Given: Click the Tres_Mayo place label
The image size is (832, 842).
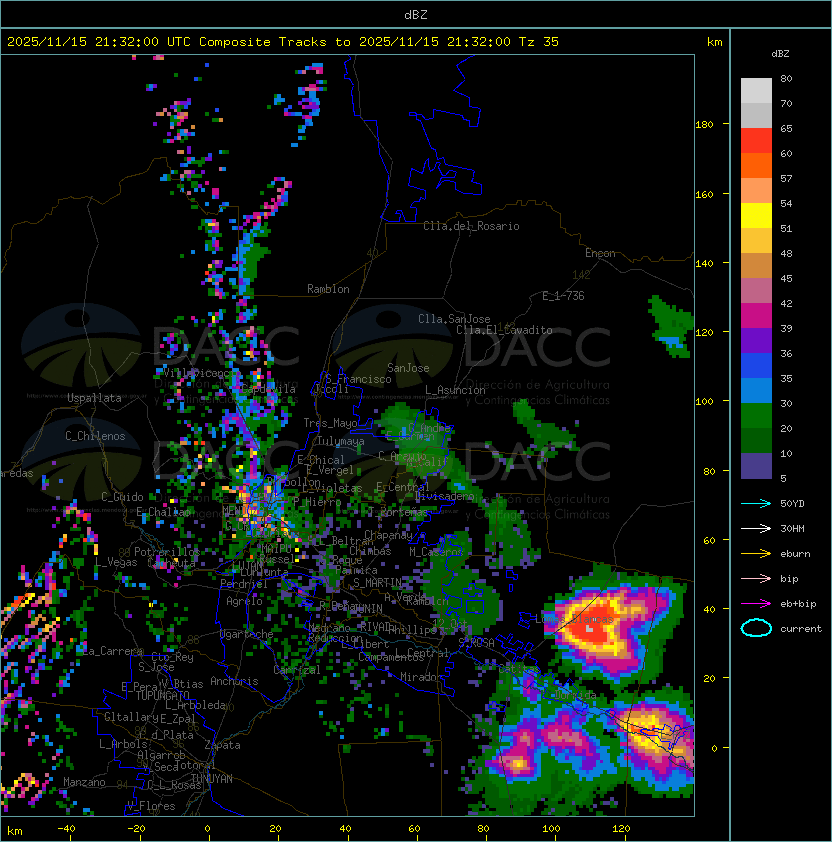Looking at the screenshot, I should [330, 423].
